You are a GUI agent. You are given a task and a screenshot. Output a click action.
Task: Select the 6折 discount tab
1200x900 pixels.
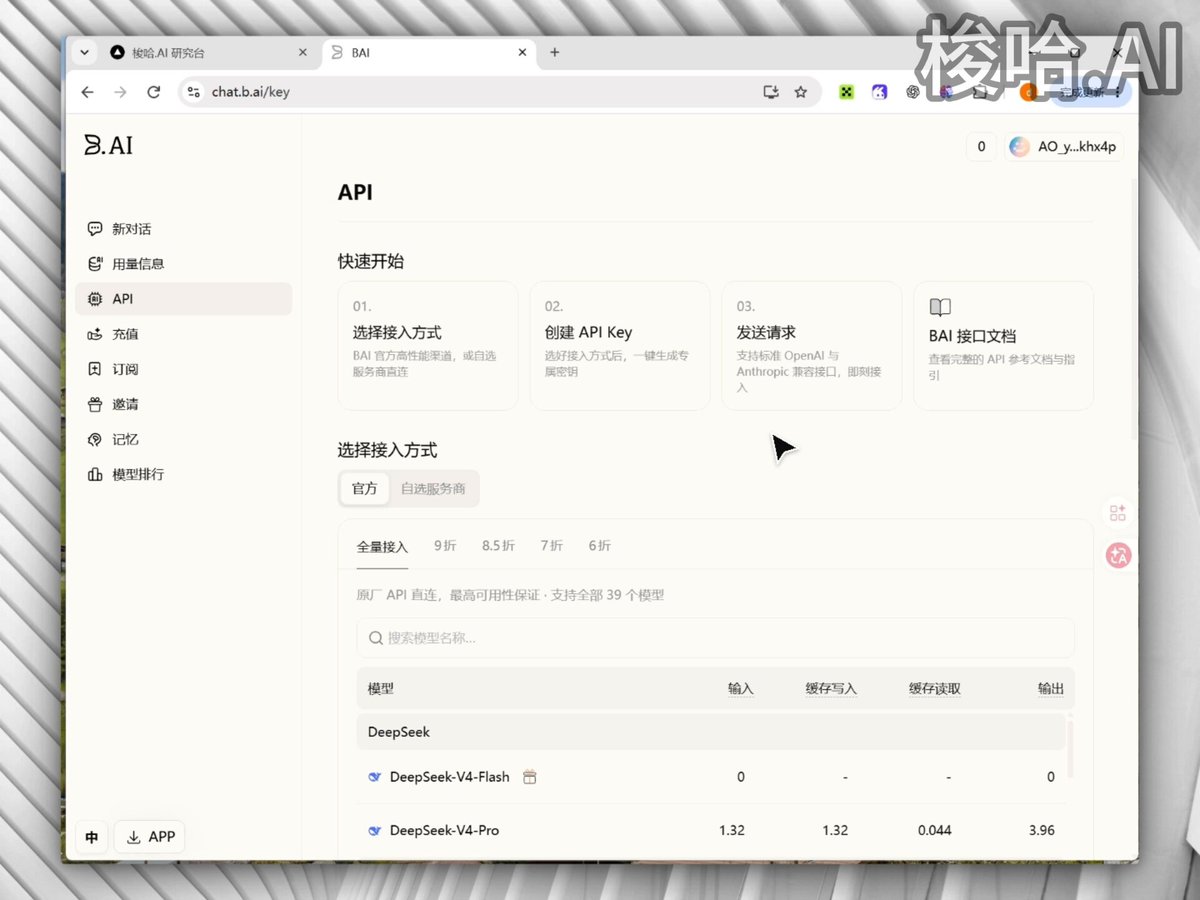tap(600, 546)
